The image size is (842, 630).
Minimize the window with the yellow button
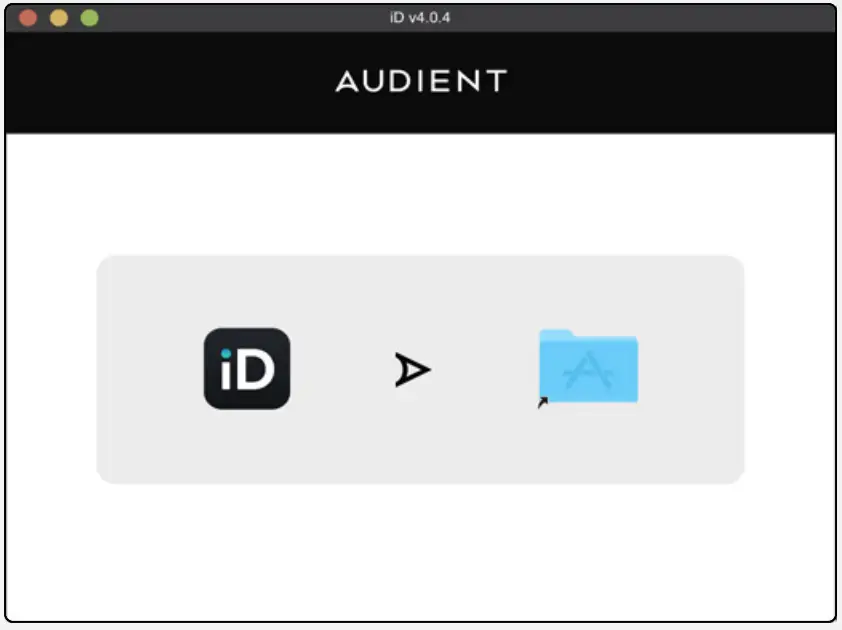coord(59,18)
